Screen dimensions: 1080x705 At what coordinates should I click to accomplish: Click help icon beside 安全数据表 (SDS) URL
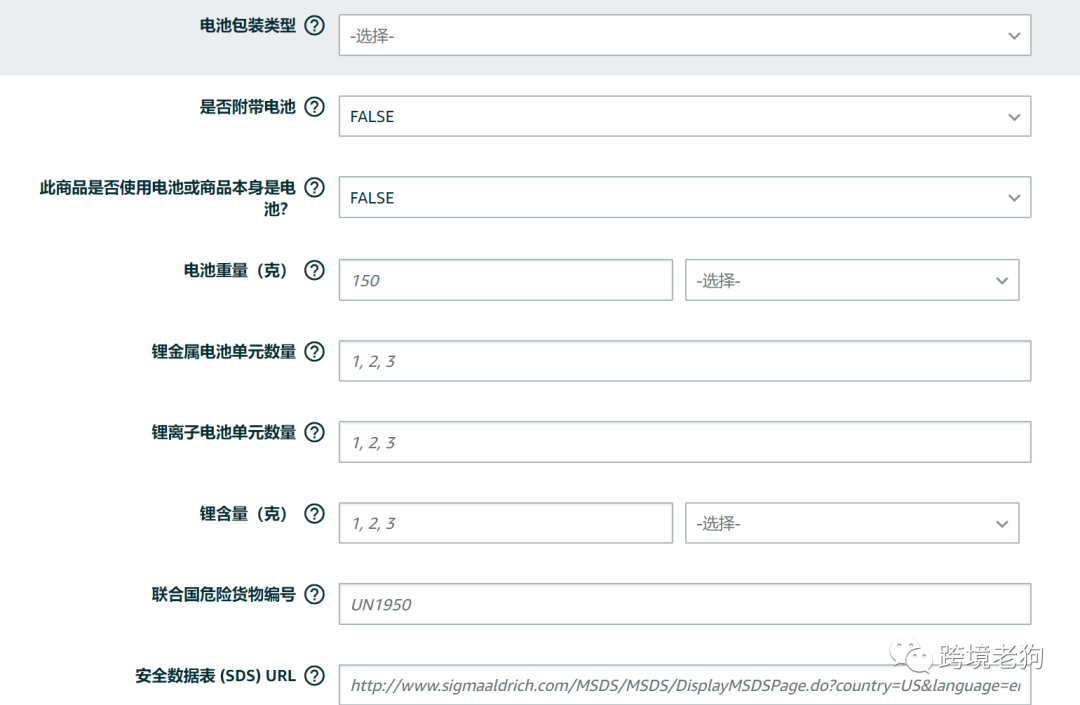coord(315,675)
